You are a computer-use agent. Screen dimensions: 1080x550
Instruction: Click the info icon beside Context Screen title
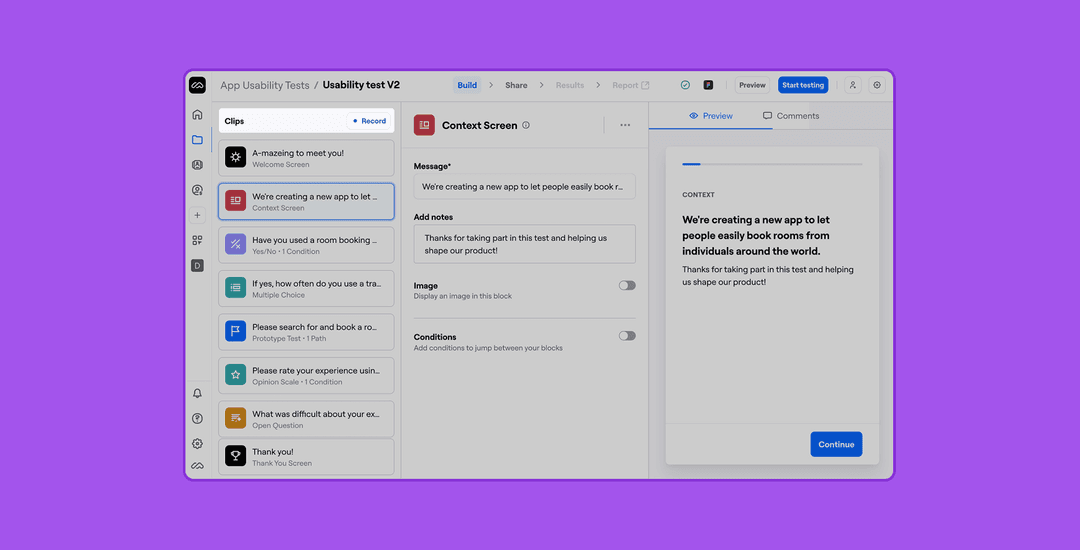[x=526, y=125]
